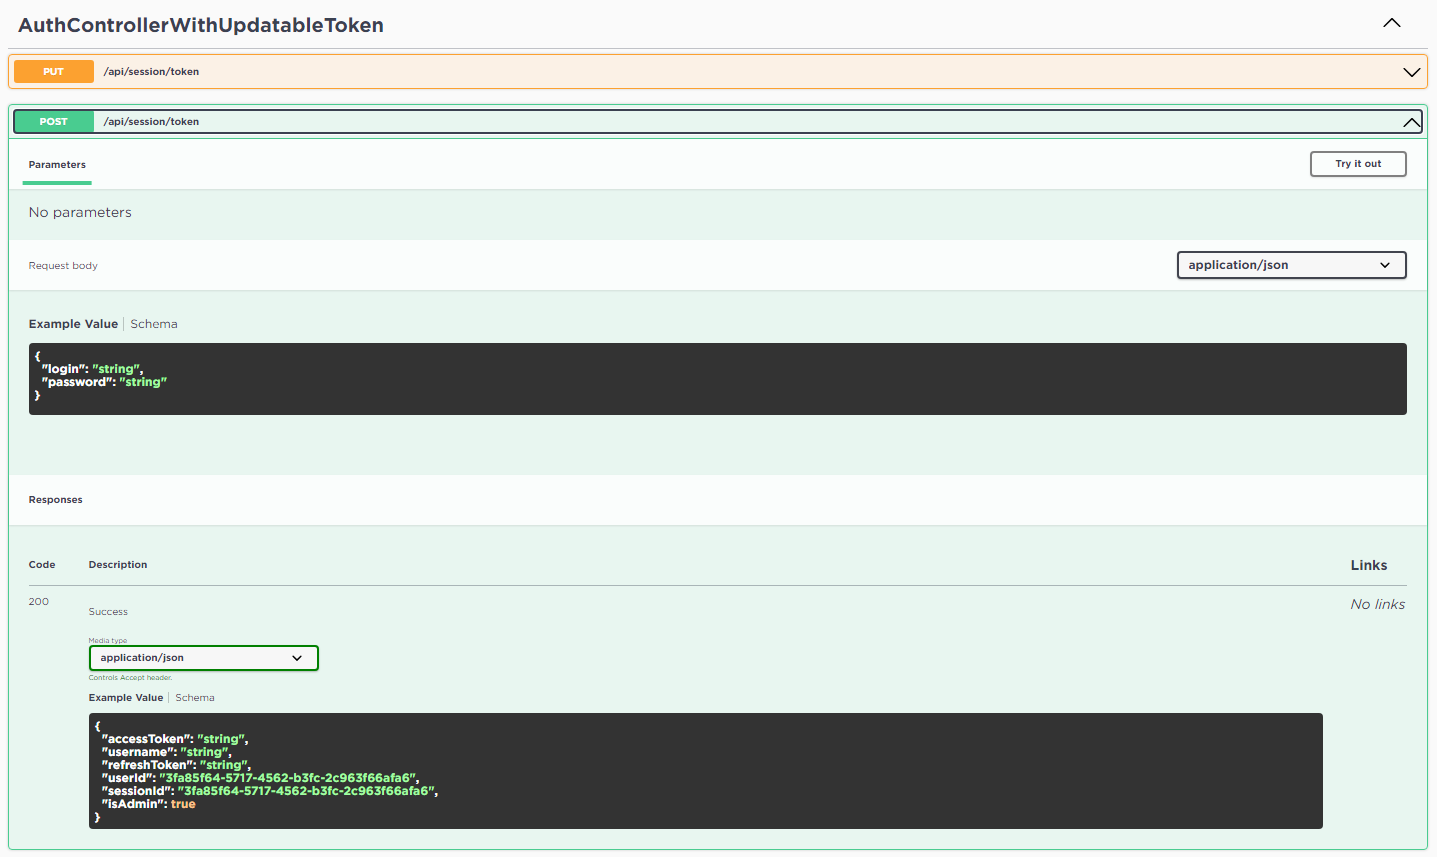The width and height of the screenshot is (1437, 857).
Task: Click the orange PUT method badge
Action: point(54,72)
